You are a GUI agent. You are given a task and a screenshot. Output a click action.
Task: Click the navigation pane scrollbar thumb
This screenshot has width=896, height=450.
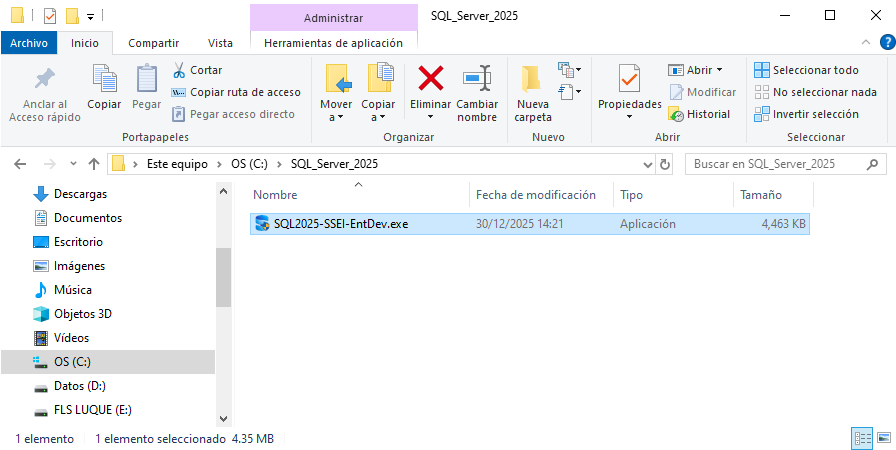coord(223,278)
